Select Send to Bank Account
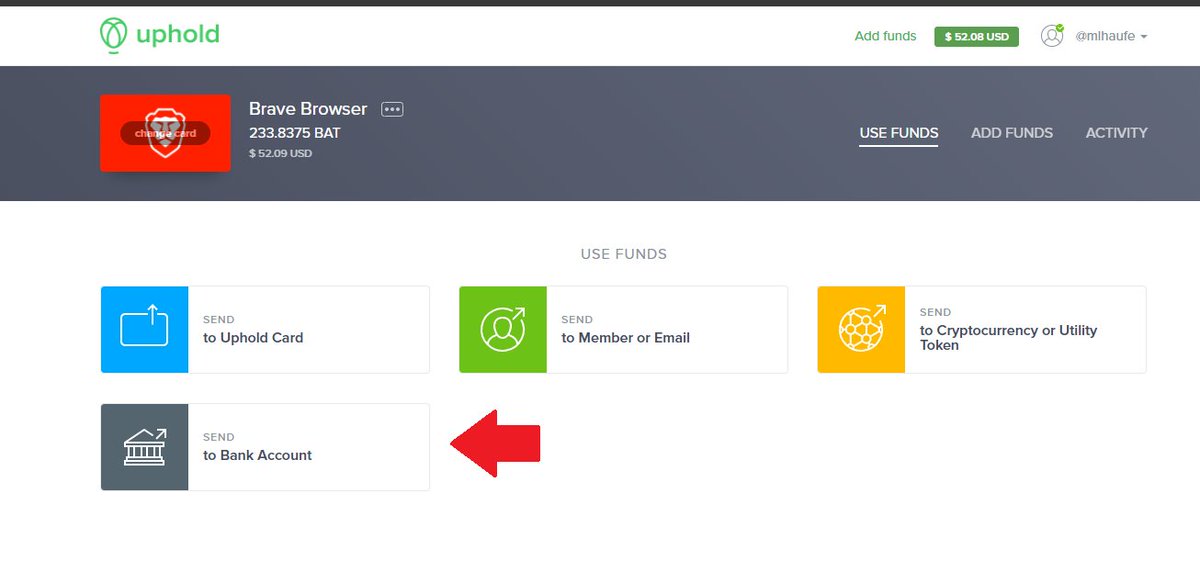This screenshot has height=561, width=1200. (x=265, y=447)
